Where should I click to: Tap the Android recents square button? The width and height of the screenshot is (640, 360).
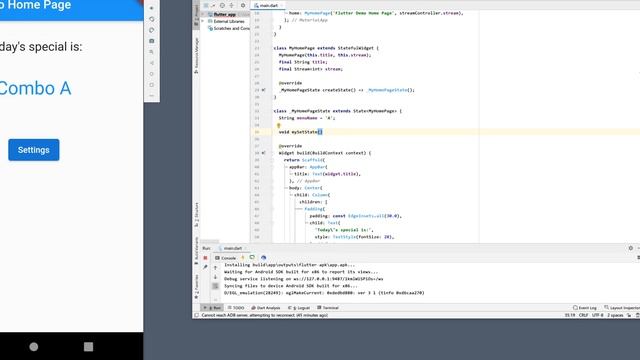click(x=88, y=347)
